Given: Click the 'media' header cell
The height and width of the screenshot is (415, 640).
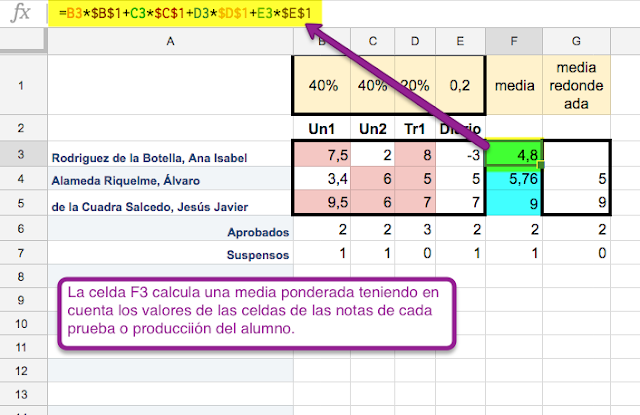Looking at the screenshot, I should click(x=513, y=85).
